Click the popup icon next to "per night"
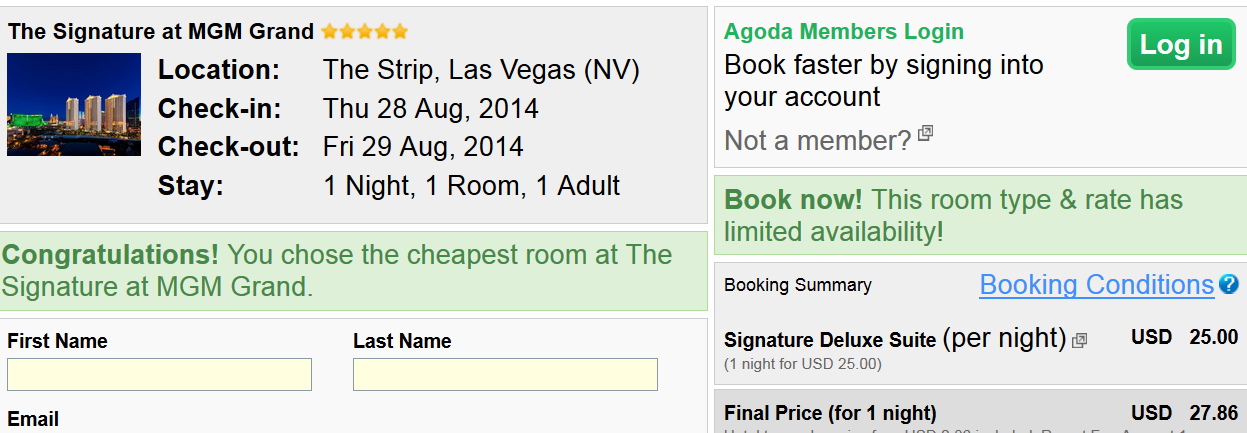1247x433 pixels. (x=1079, y=341)
